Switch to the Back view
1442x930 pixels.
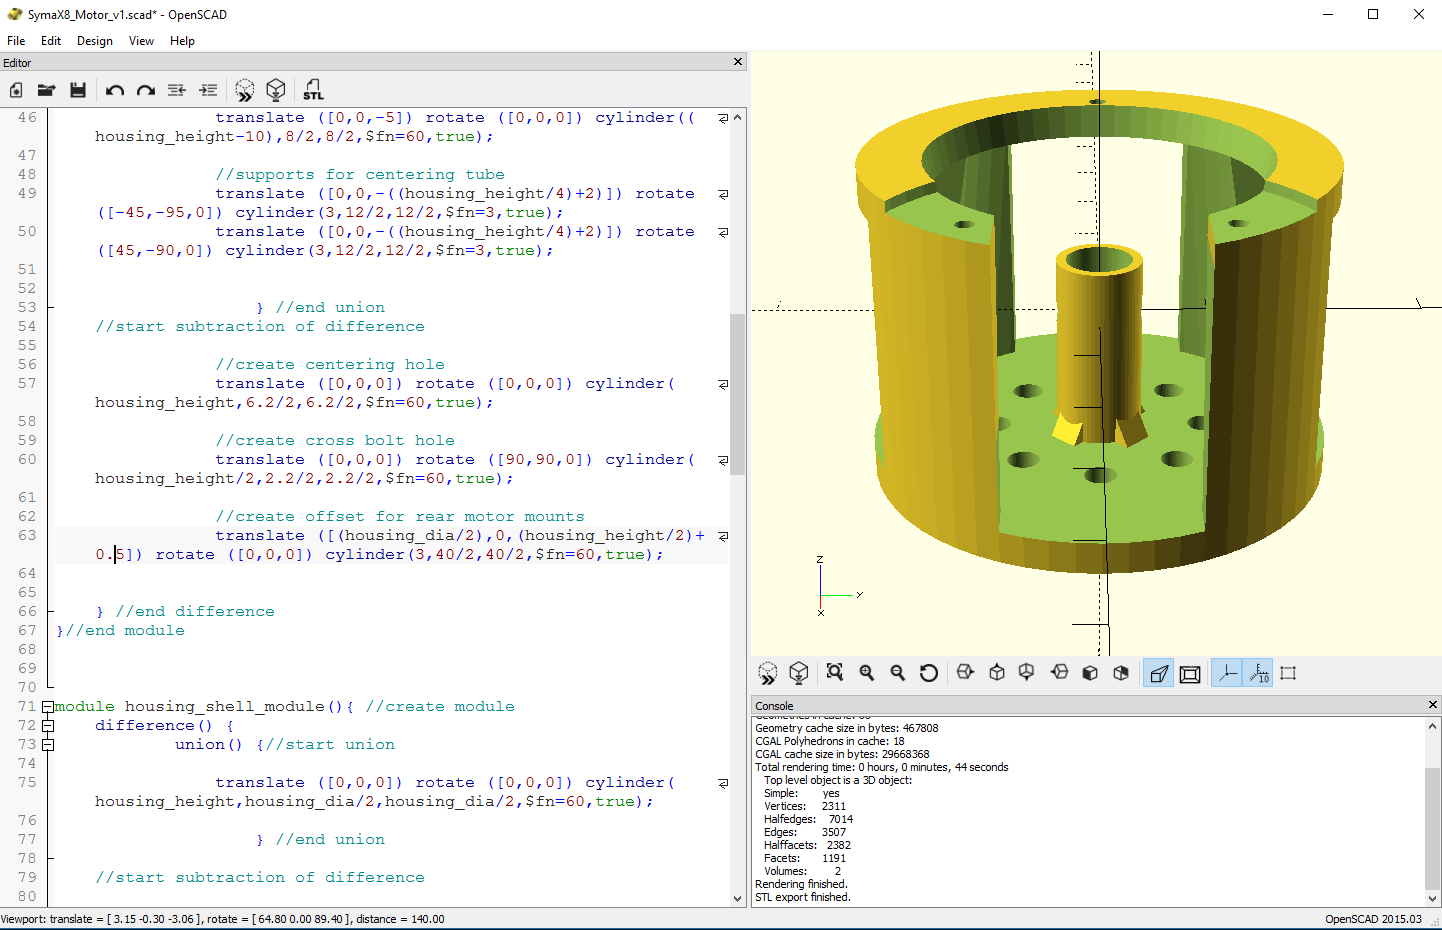1121,673
